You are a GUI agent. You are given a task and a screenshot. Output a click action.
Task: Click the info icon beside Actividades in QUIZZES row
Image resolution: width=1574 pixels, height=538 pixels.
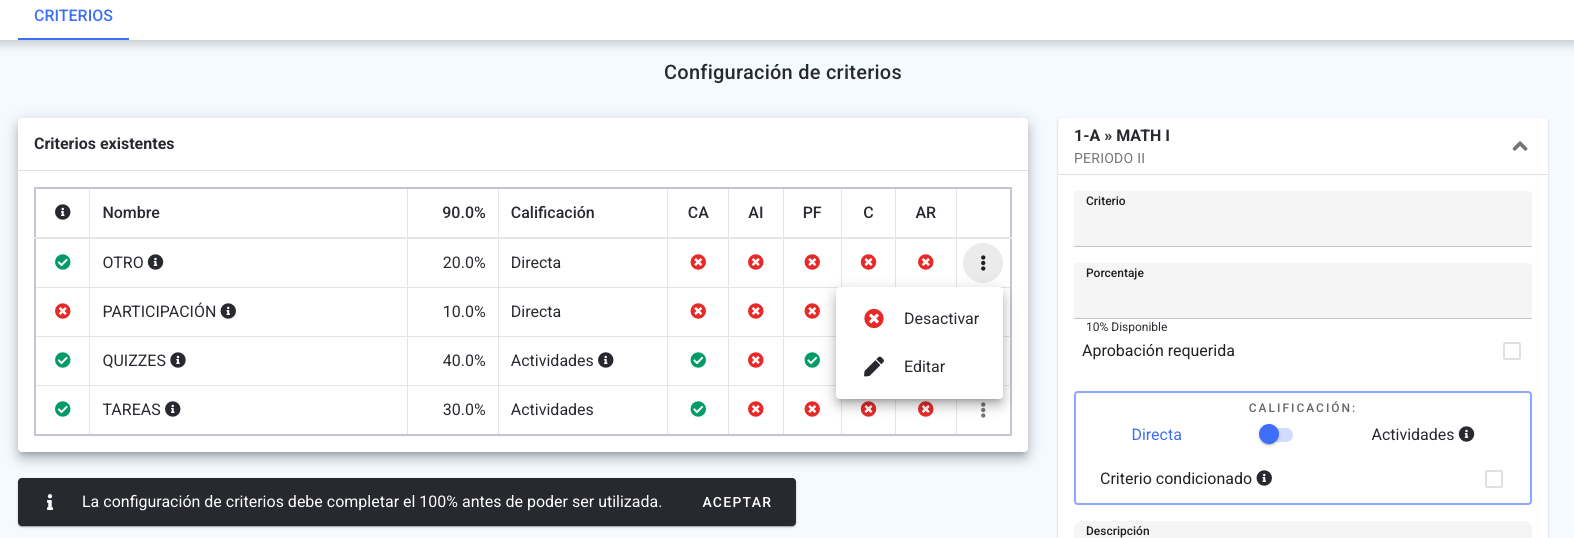coord(606,360)
